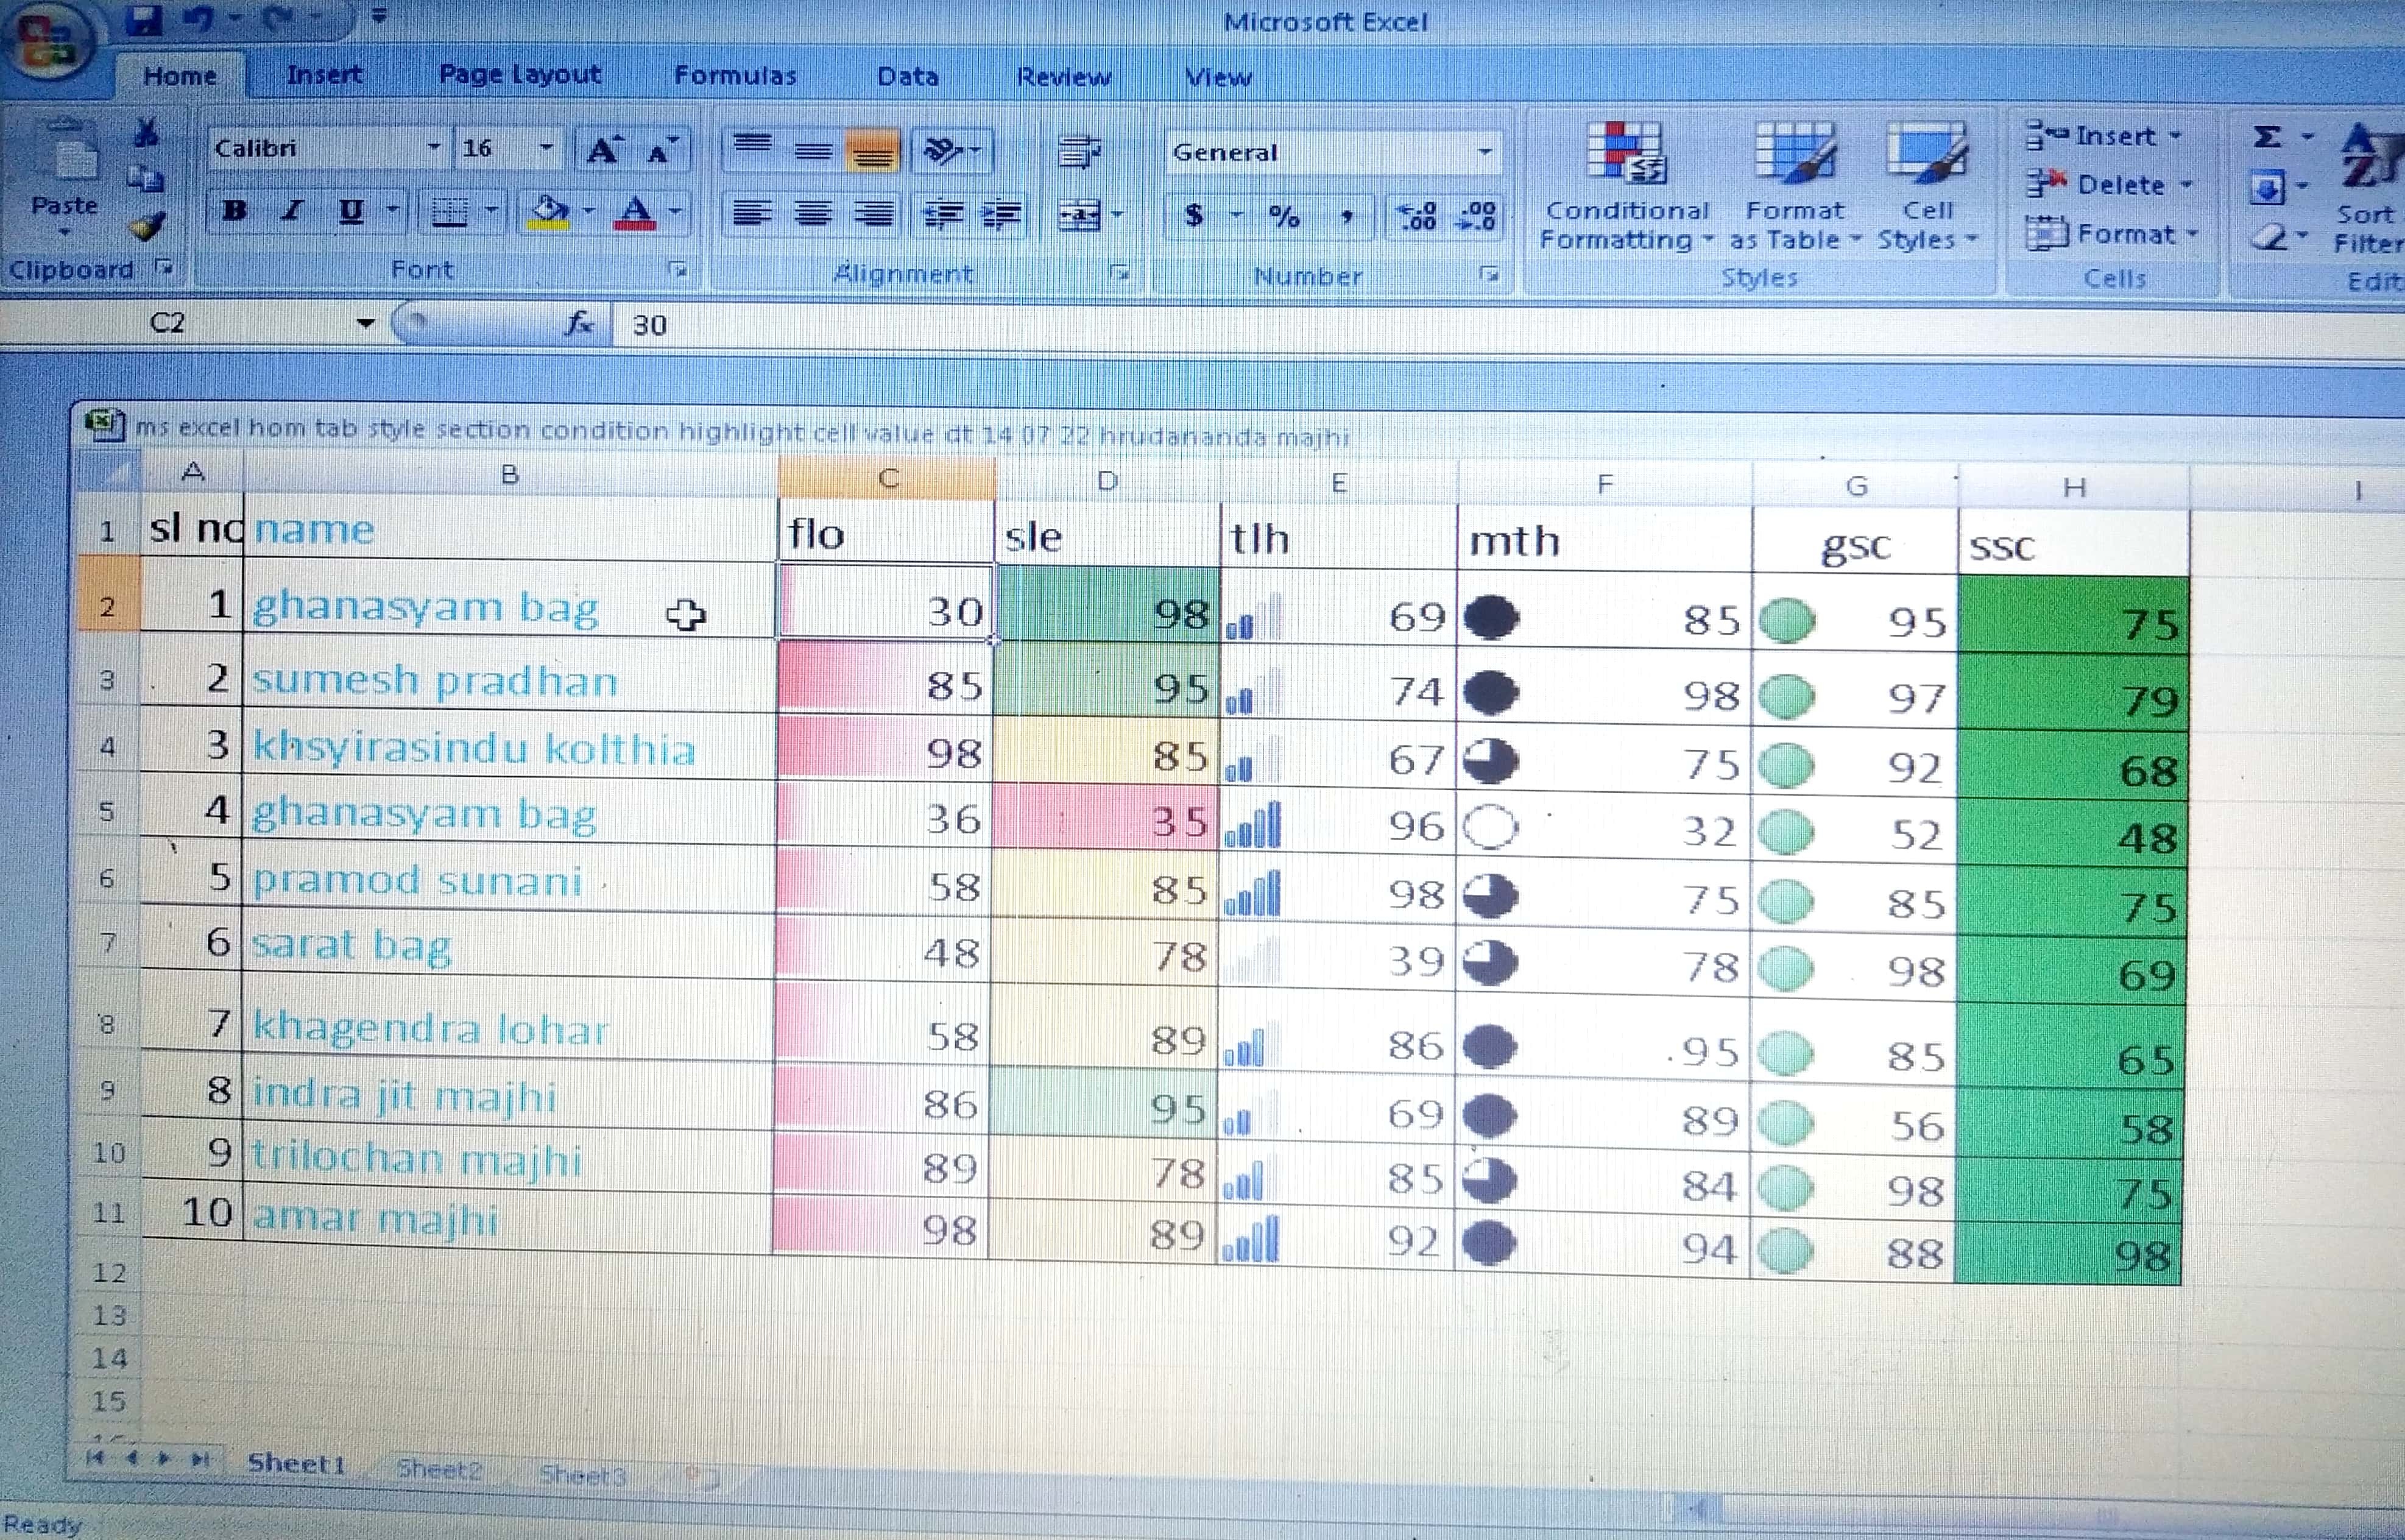Expand the General number format dropdown
Image resolution: width=2405 pixels, height=1540 pixels.
tap(1485, 152)
